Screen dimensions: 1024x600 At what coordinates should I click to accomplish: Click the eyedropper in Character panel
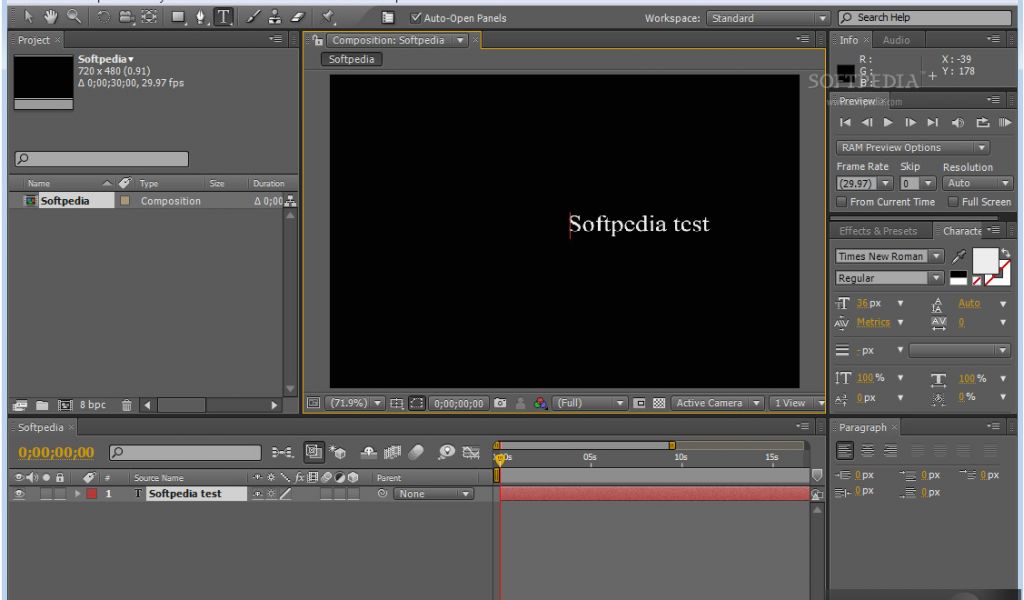959,256
